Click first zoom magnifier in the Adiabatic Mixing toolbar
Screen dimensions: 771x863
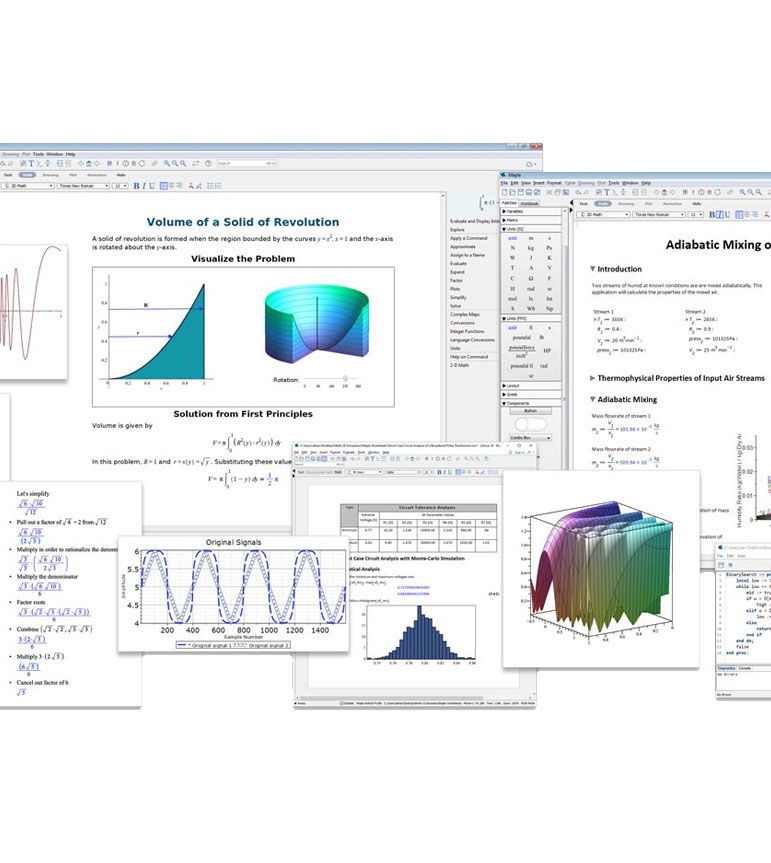(x=742, y=192)
